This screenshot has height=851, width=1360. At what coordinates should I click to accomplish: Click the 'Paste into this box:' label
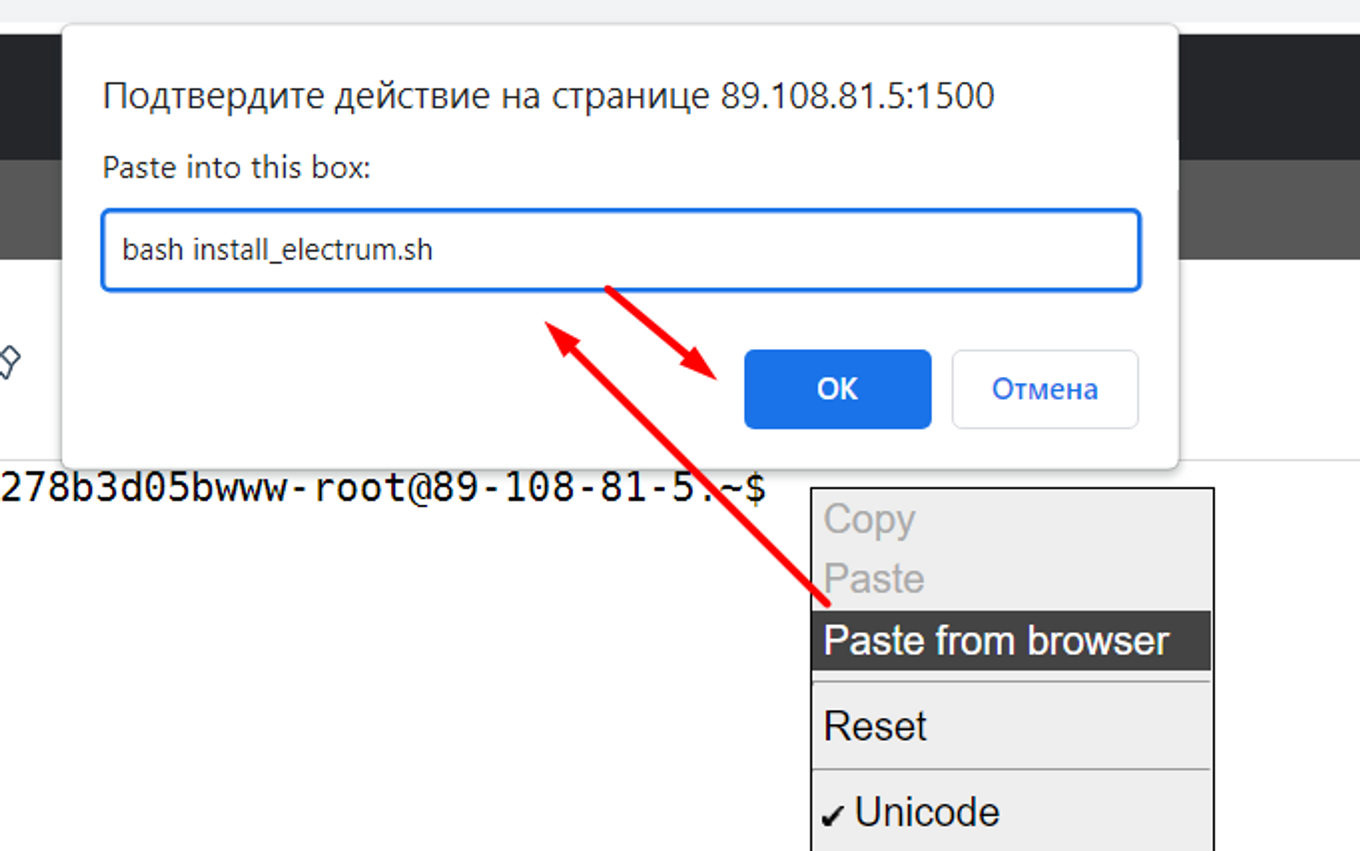point(236,168)
